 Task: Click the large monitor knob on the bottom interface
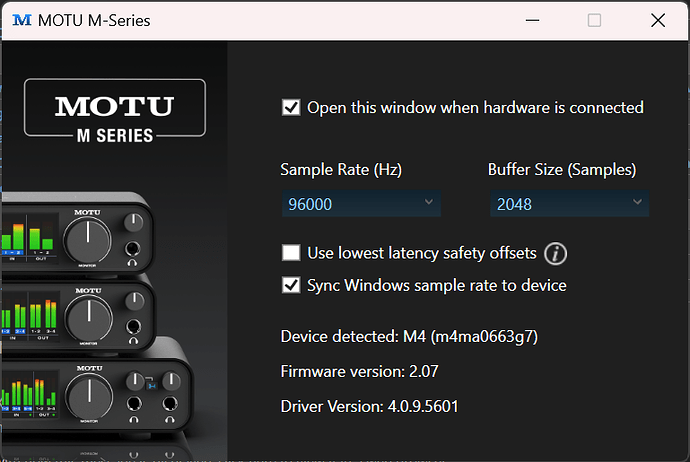[x=89, y=396]
